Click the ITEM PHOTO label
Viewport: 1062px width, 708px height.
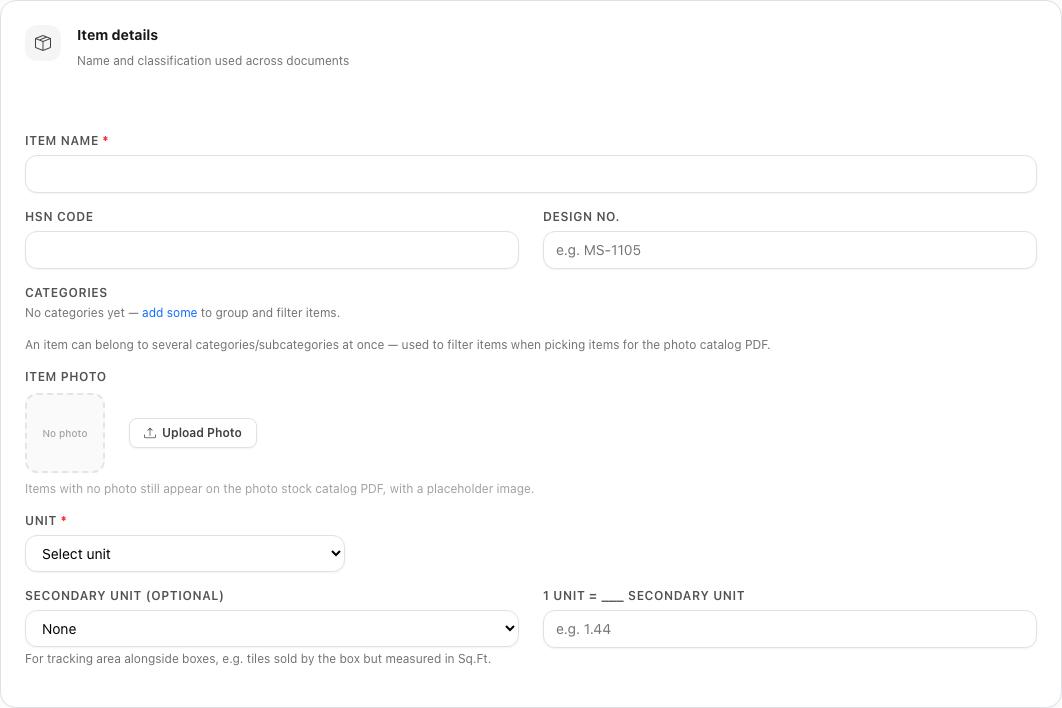tap(66, 377)
